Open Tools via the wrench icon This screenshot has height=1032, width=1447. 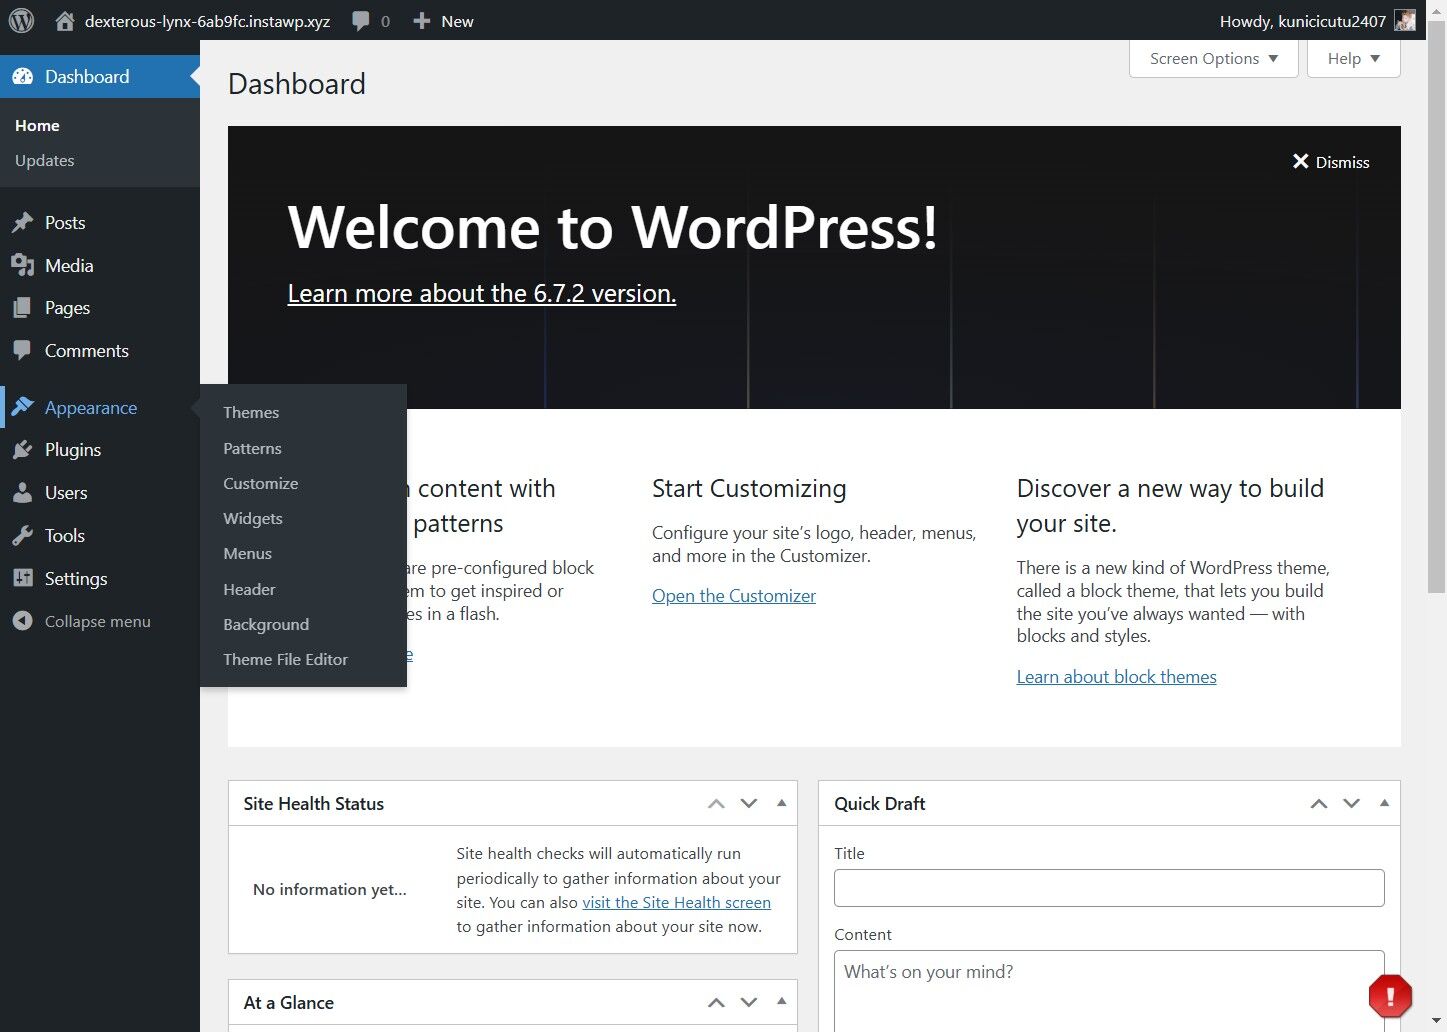click(22, 536)
